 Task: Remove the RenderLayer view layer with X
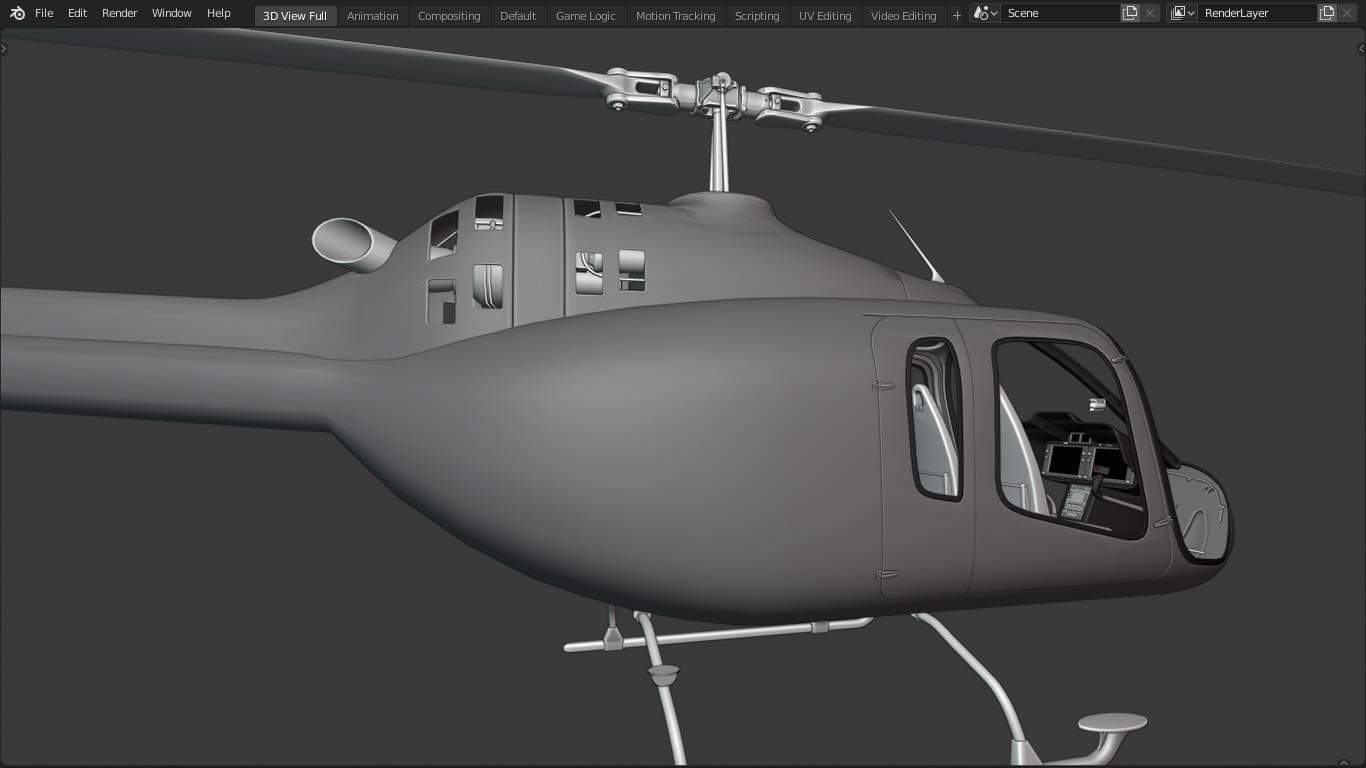tap(1347, 13)
